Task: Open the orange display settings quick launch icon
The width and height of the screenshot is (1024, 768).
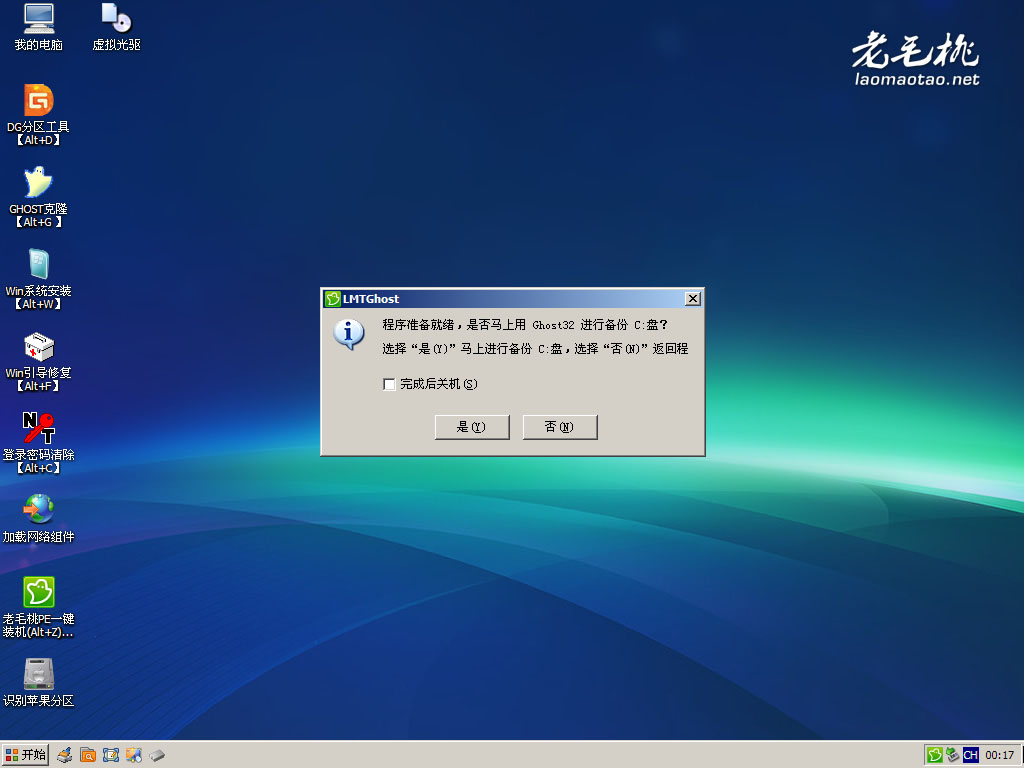Action: point(134,756)
